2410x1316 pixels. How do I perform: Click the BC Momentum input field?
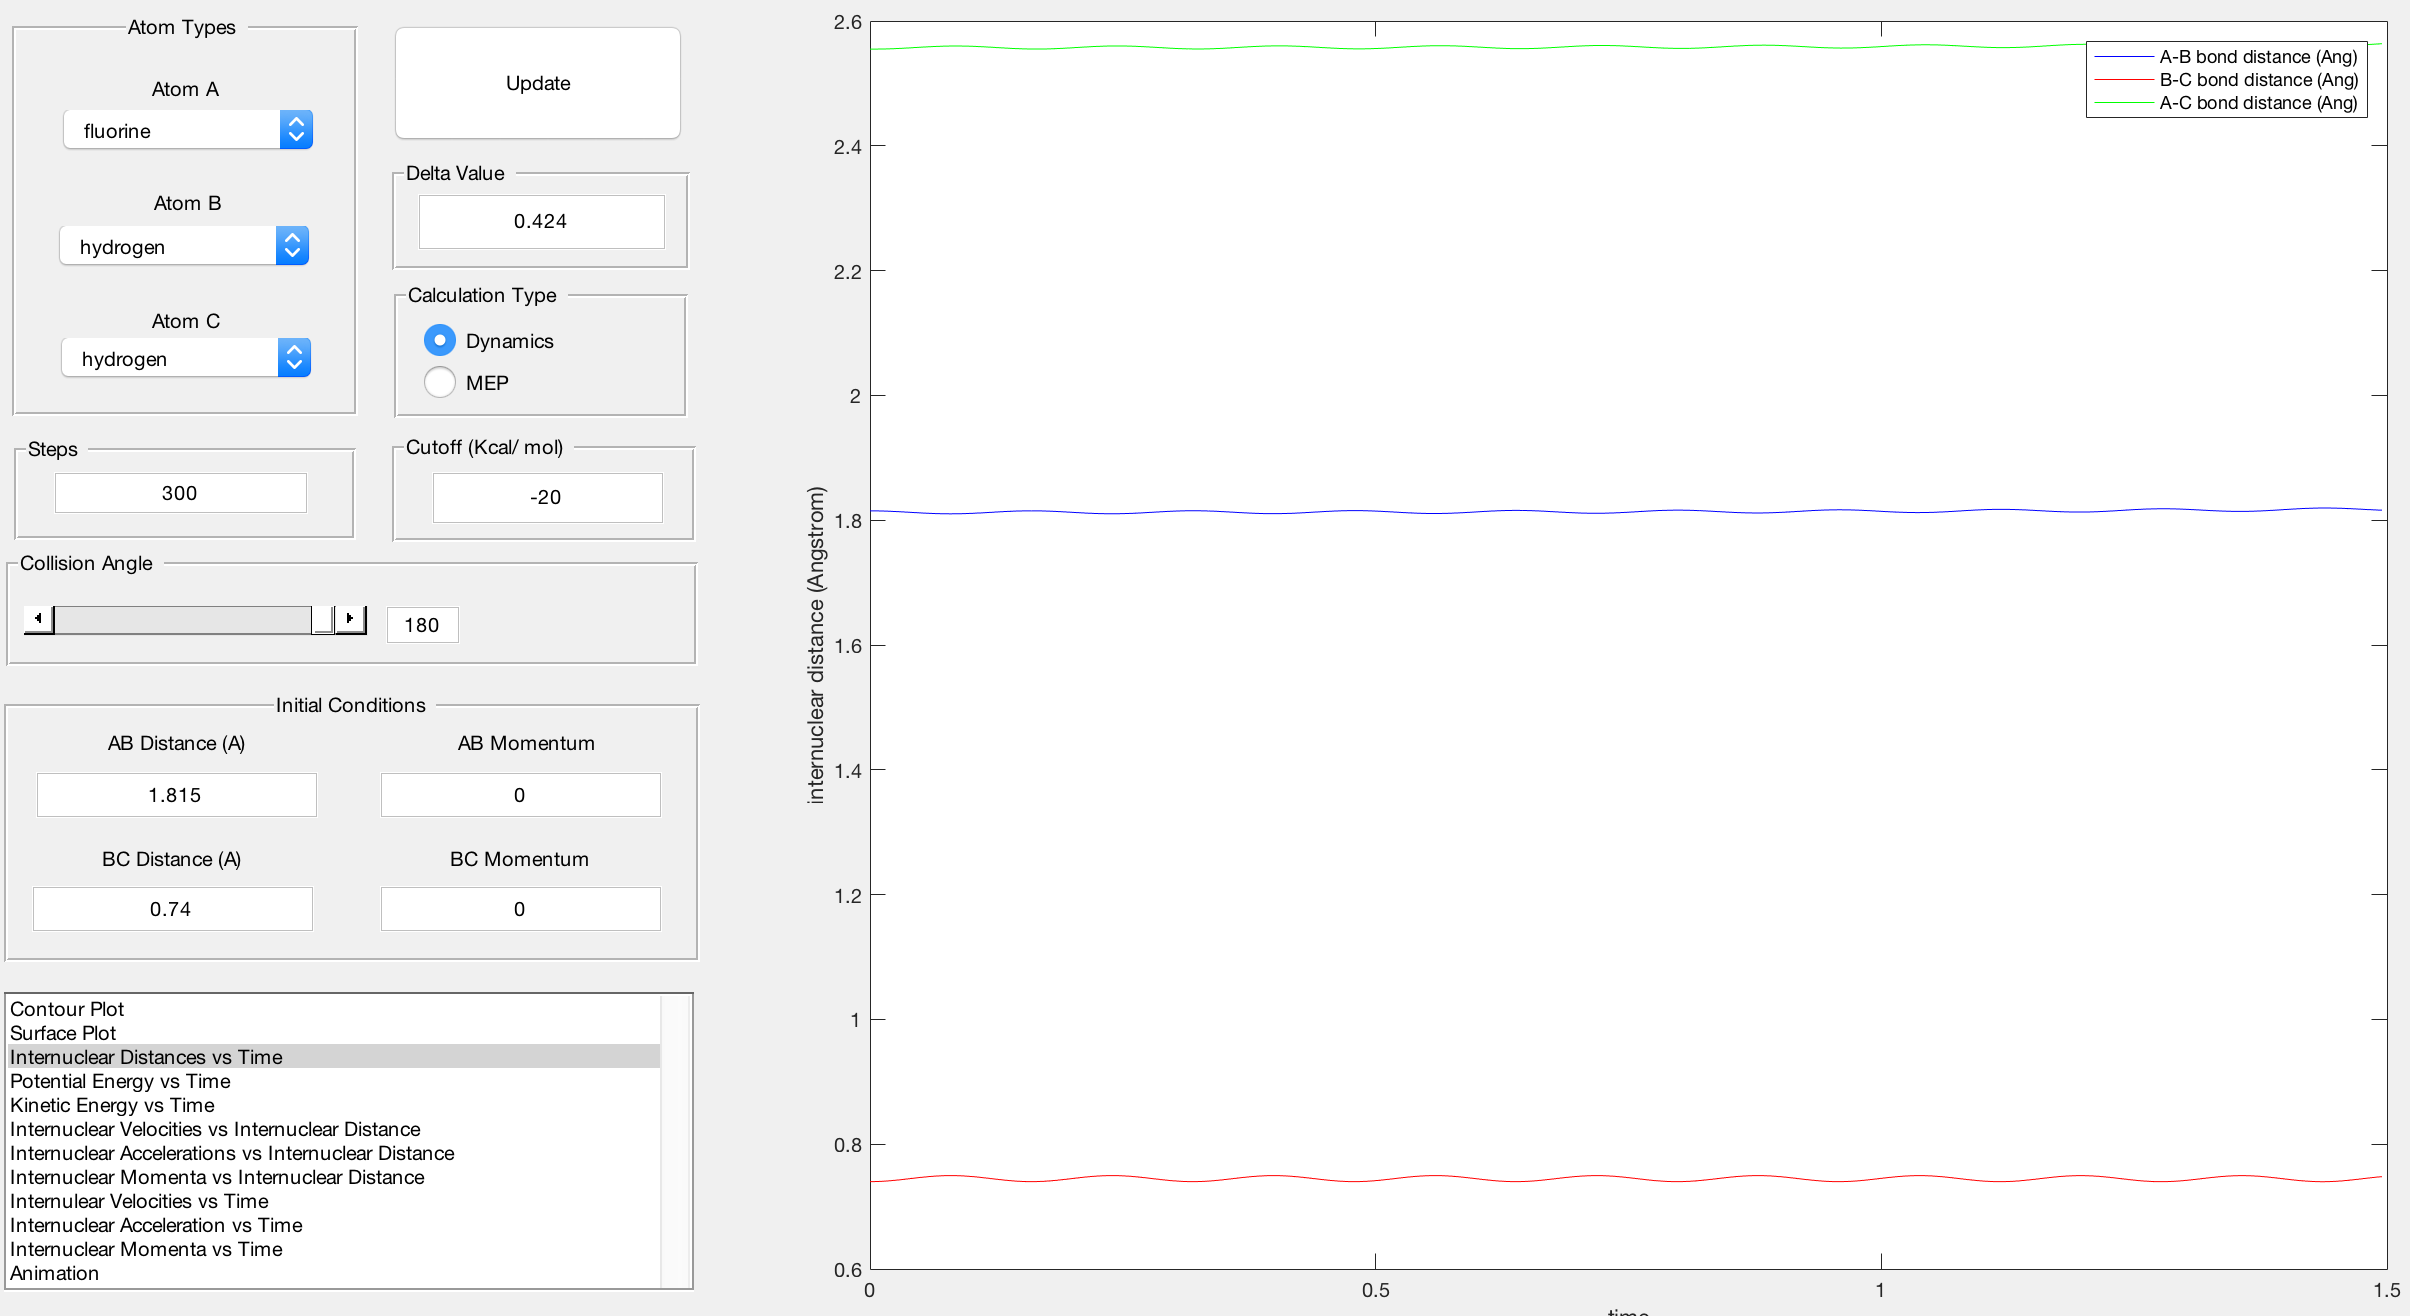point(520,909)
